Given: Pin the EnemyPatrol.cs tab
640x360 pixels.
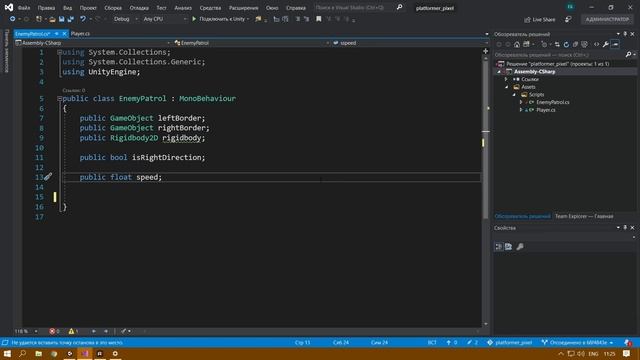Looking at the screenshot, I should coord(57,34).
